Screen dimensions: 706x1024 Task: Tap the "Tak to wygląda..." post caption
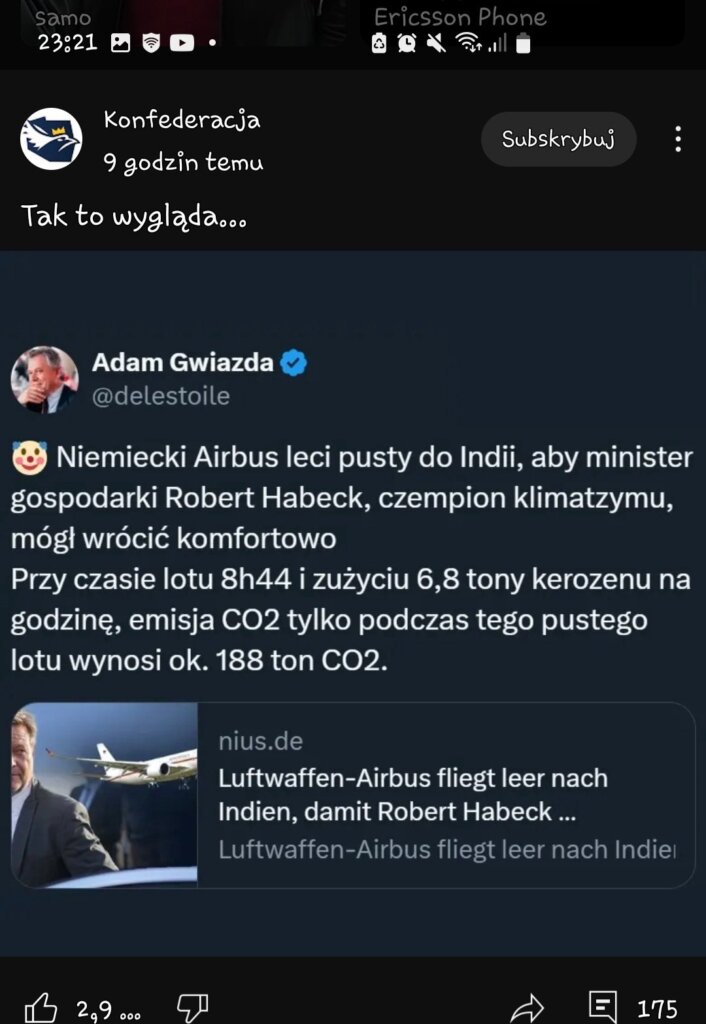[134, 216]
